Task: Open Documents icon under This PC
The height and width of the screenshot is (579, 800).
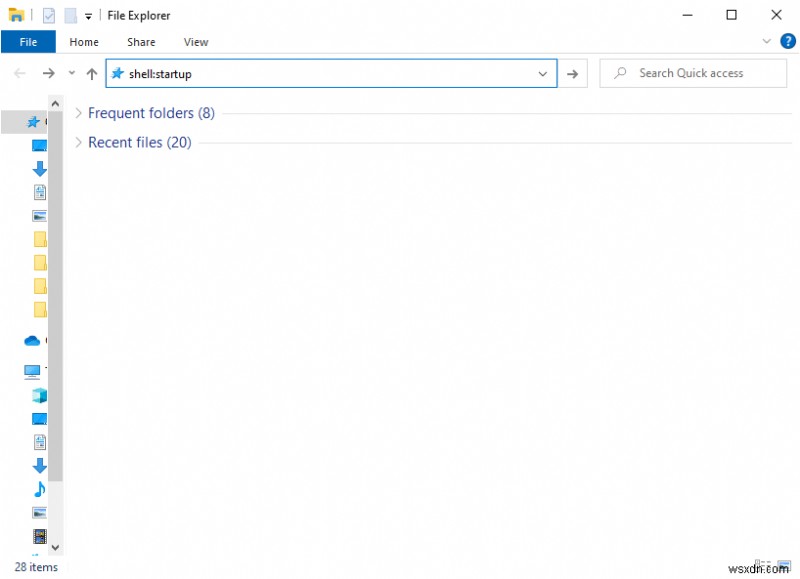Action: tap(40, 442)
